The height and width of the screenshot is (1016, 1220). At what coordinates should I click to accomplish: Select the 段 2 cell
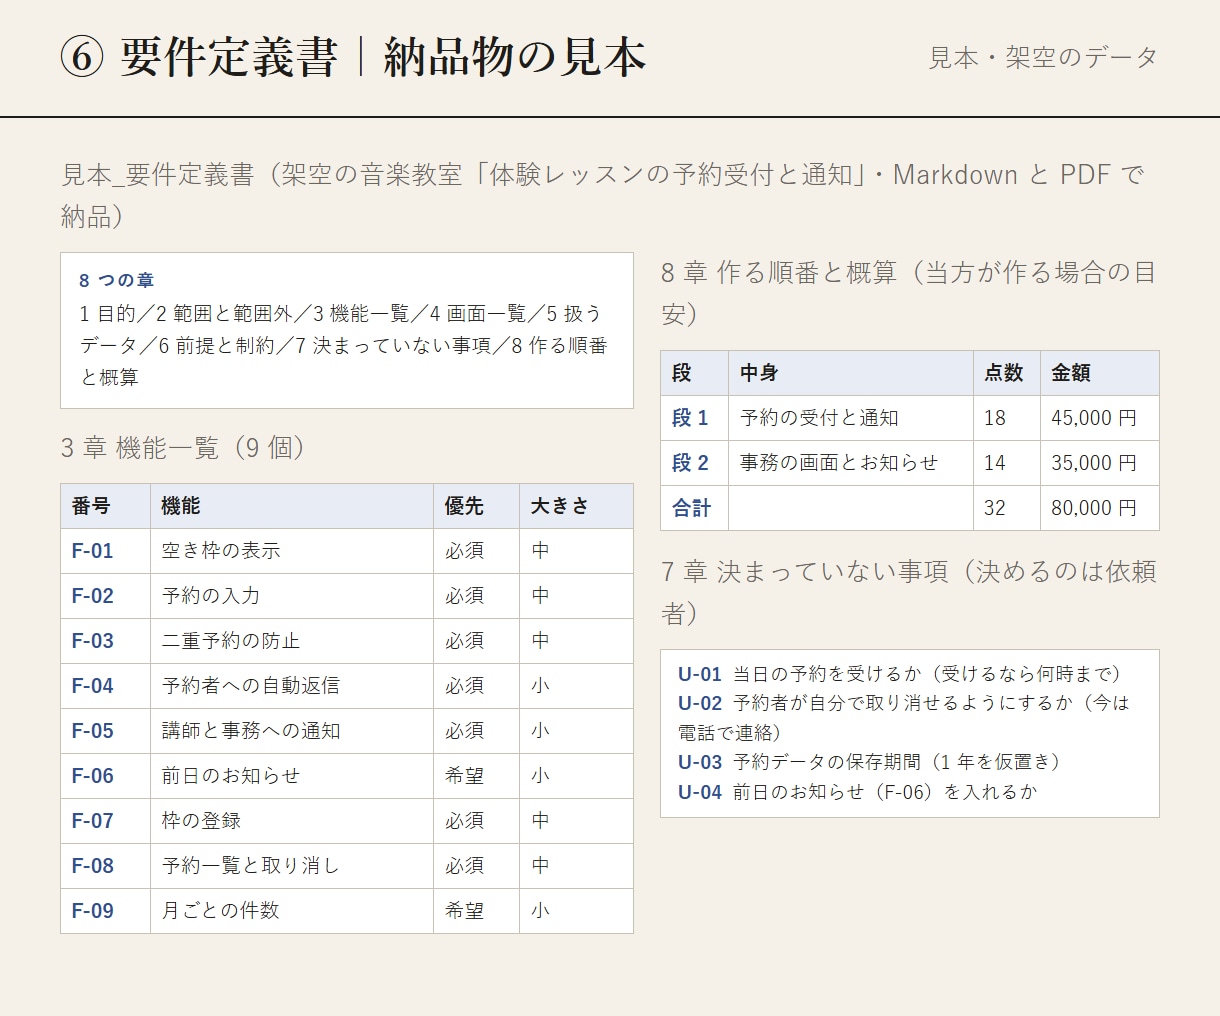pyautogui.click(x=694, y=463)
